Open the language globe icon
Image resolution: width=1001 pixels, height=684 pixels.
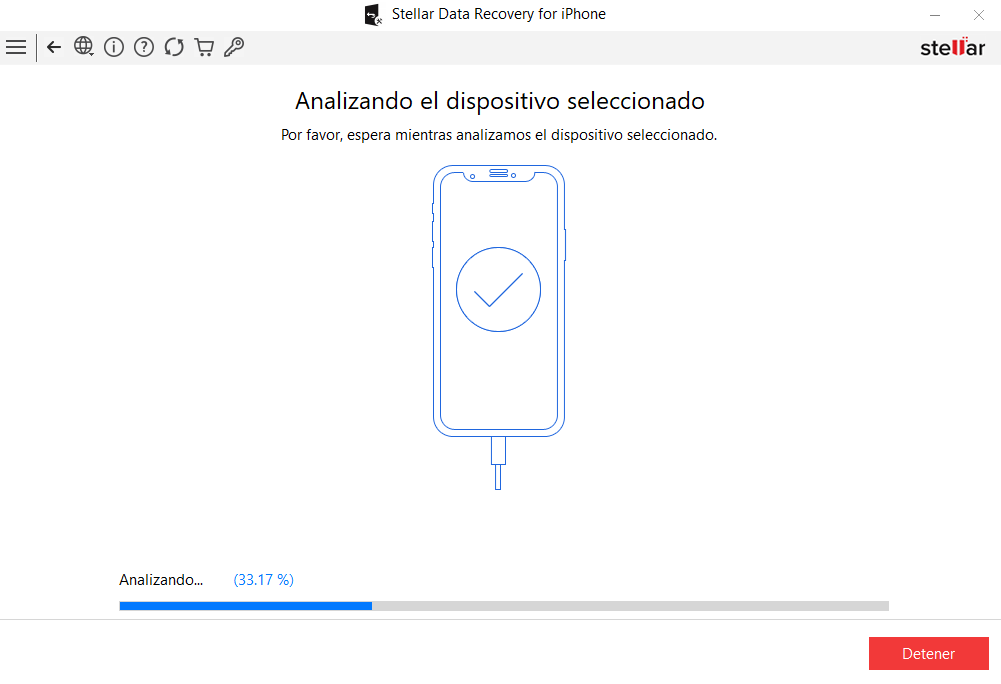point(84,47)
